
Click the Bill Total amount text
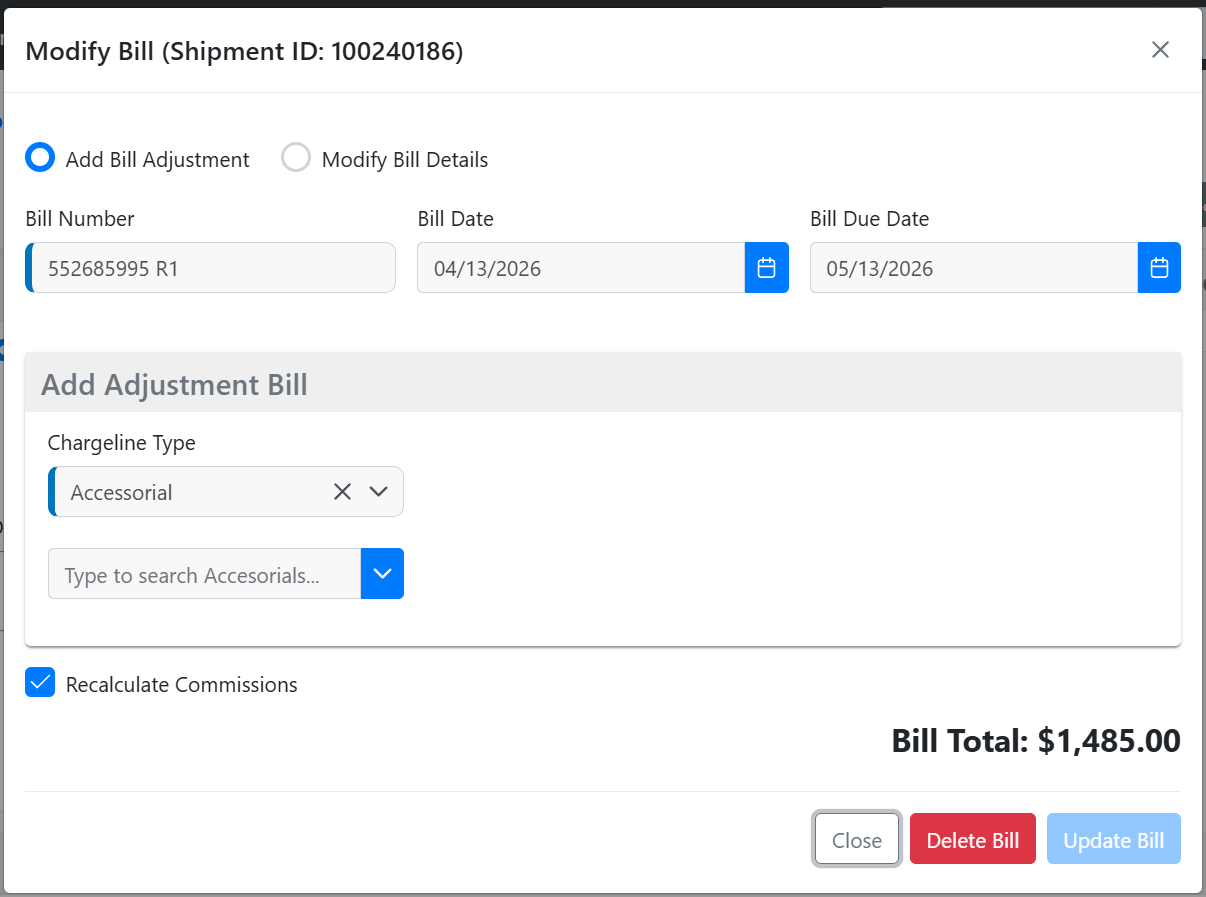coord(1036,741)
